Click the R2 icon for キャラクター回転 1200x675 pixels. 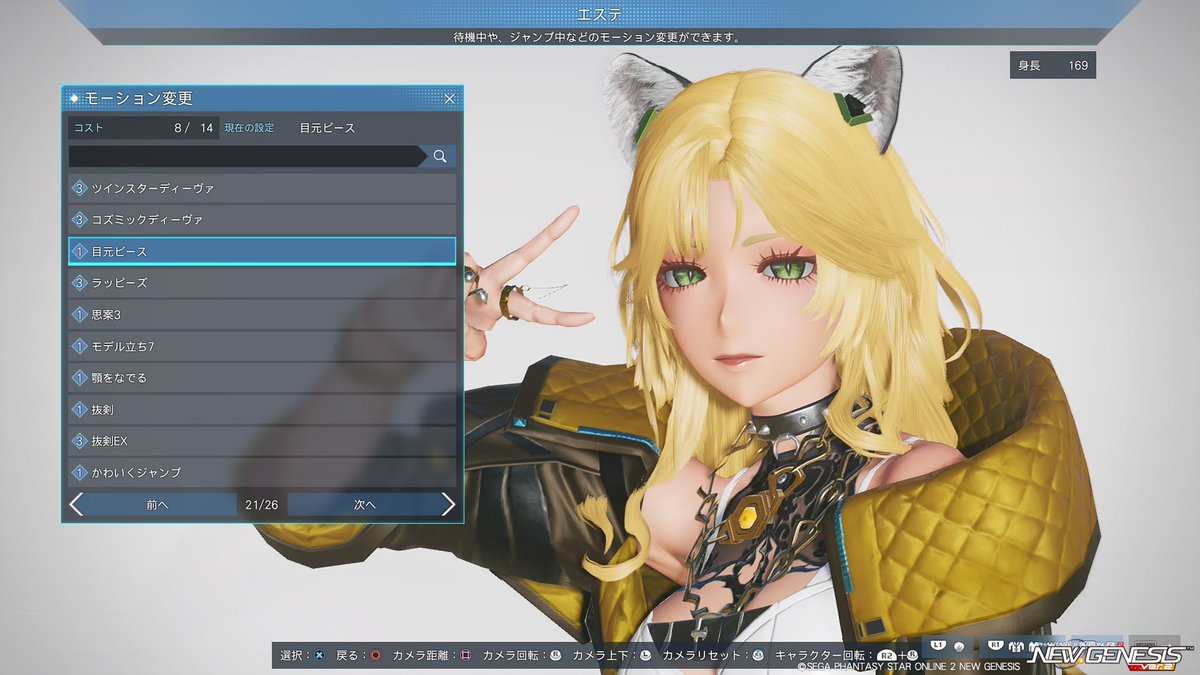[x=887, y=656]
